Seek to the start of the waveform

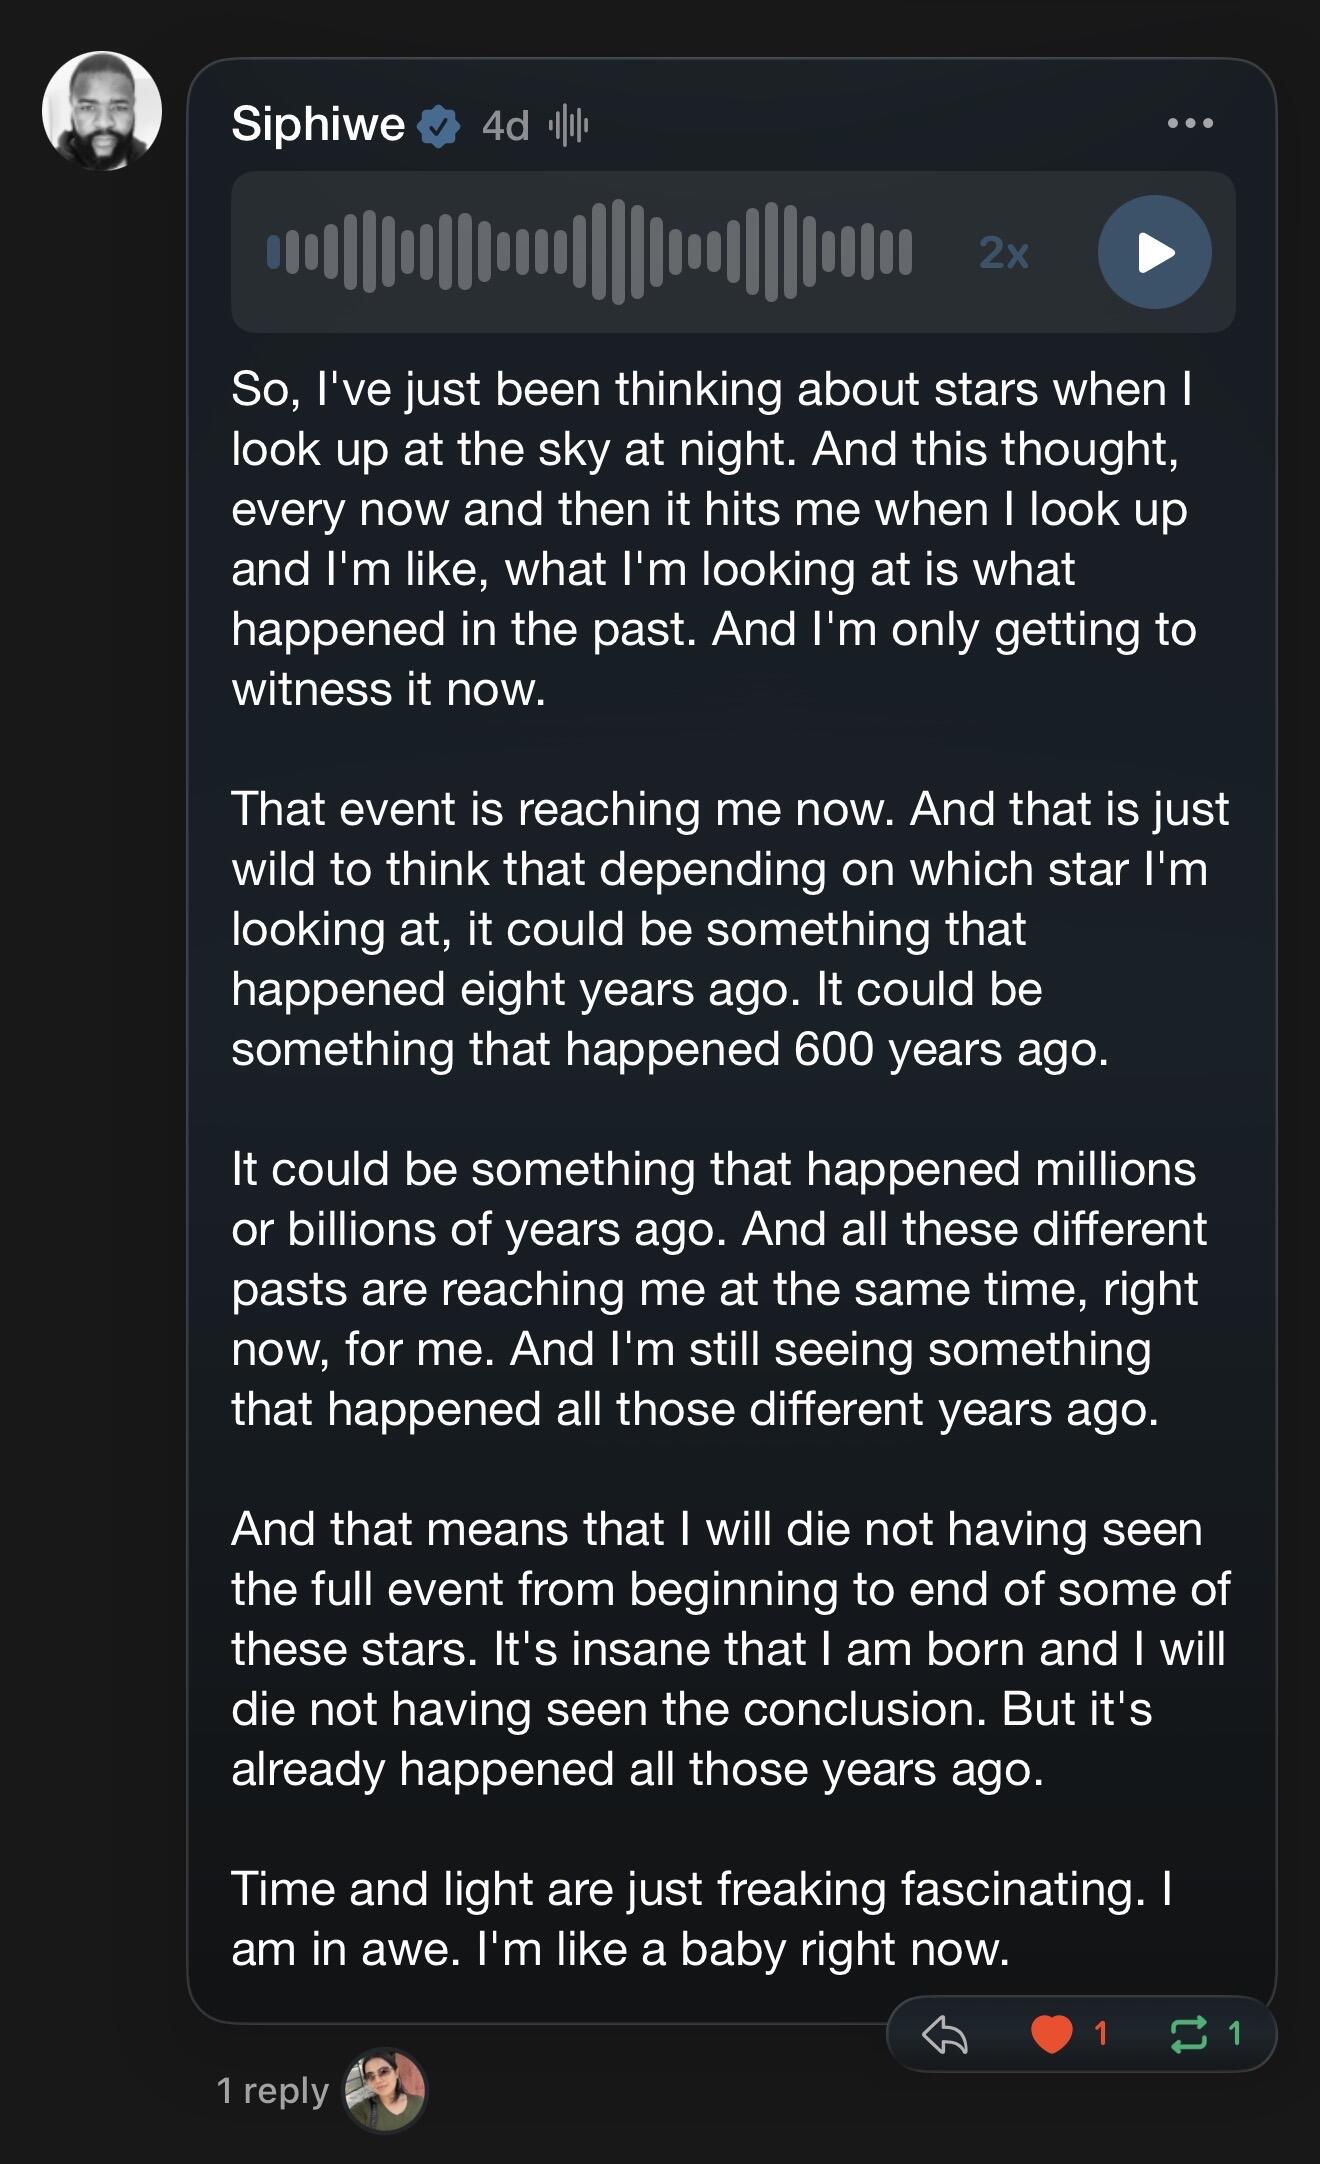(273, 252)
